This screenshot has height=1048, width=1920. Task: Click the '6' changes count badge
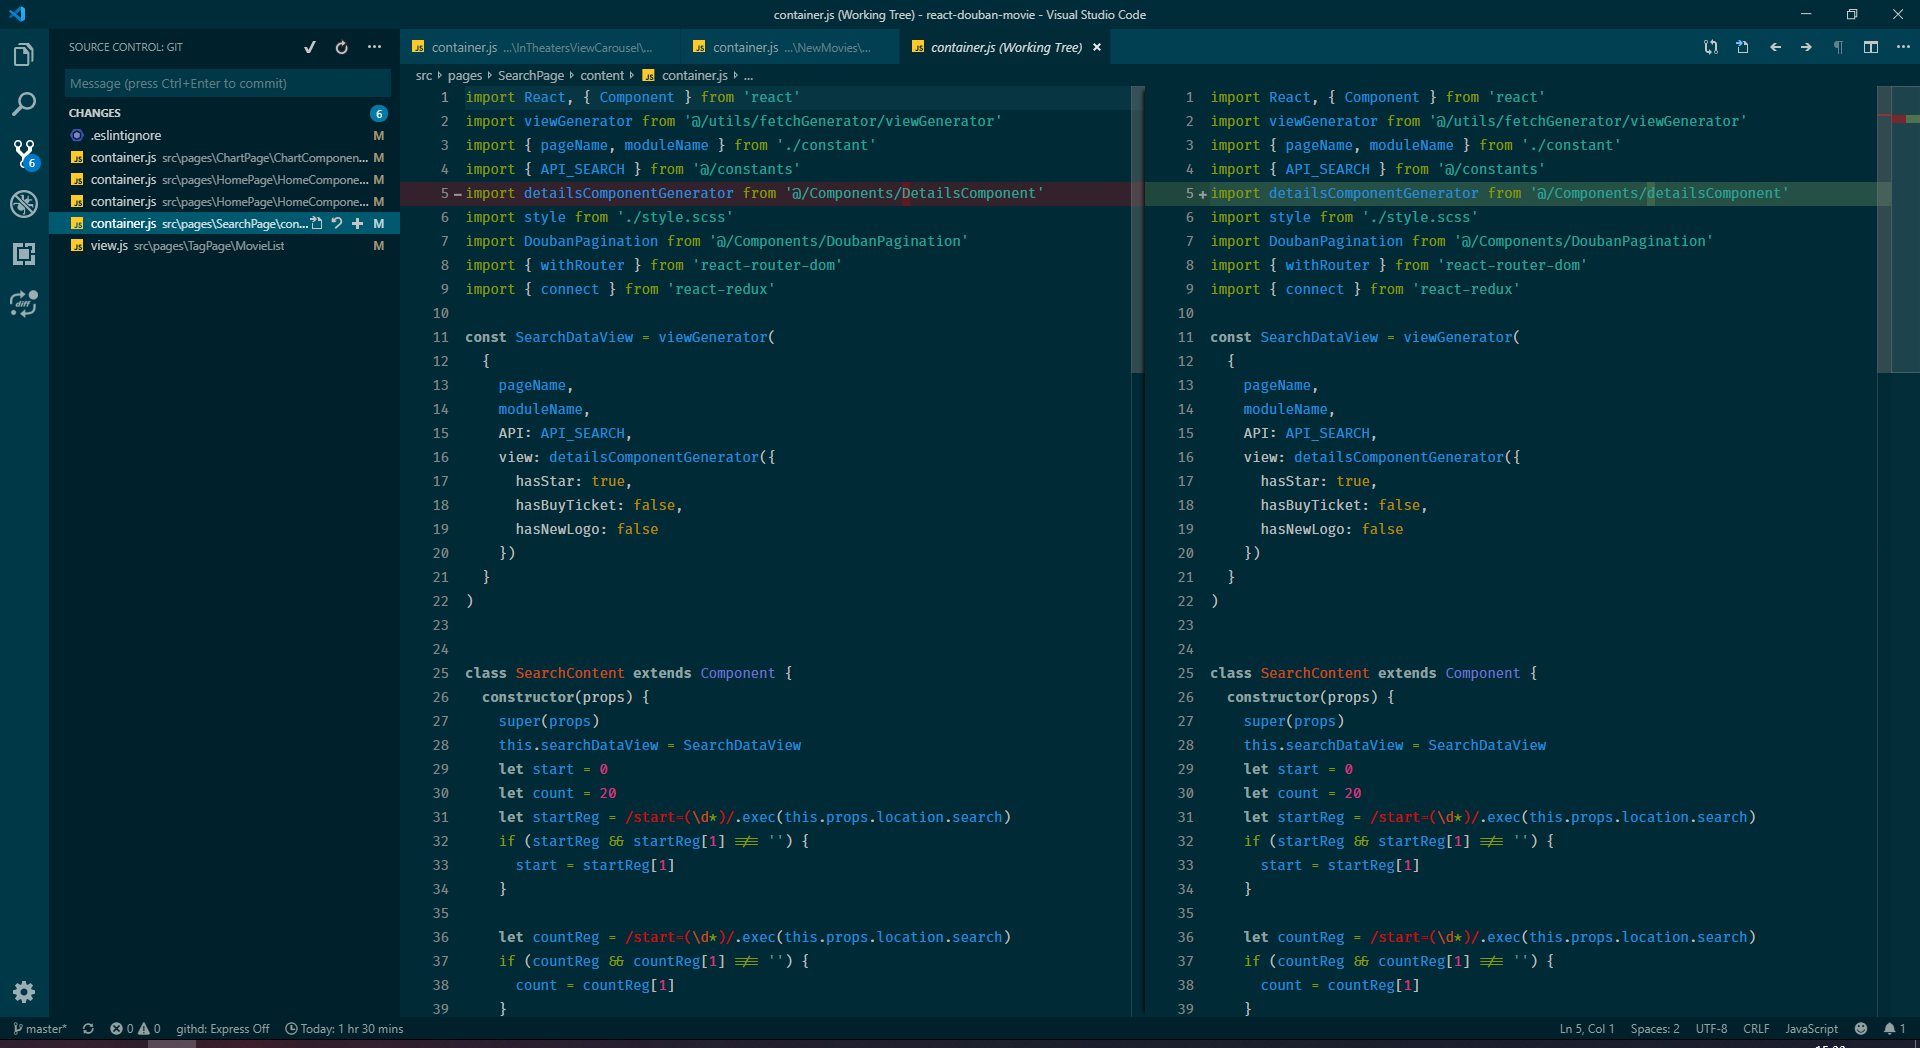[x=379, y=113]
